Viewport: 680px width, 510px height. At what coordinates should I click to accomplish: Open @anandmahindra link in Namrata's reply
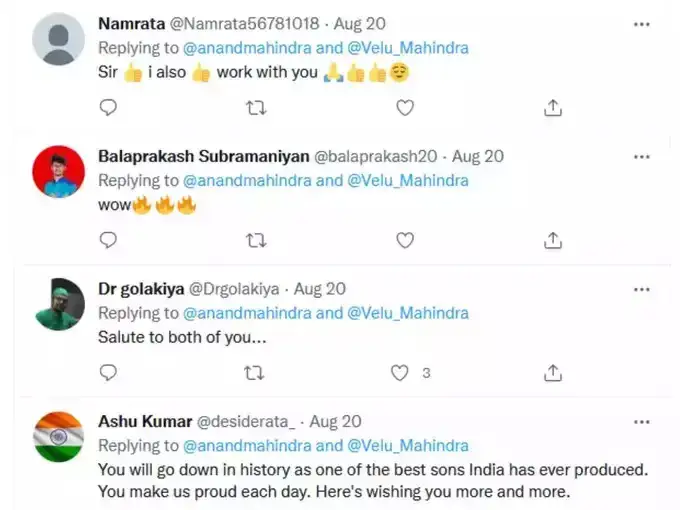click(x=247, y=48)
